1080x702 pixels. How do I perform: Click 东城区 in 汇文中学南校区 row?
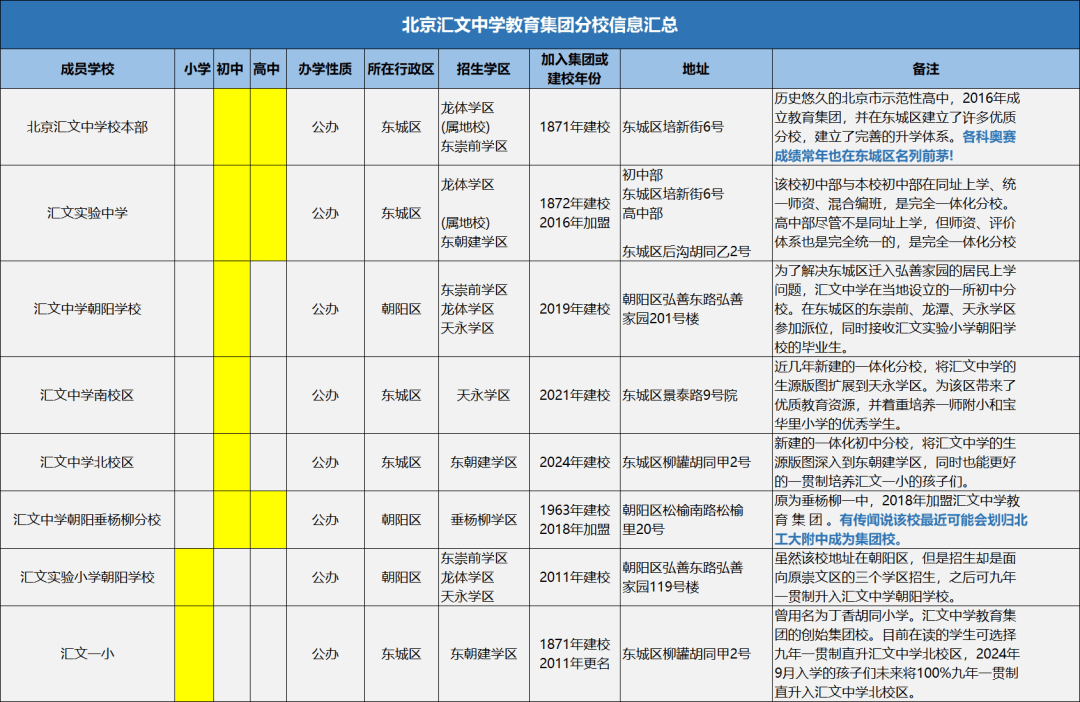[401, 395]
